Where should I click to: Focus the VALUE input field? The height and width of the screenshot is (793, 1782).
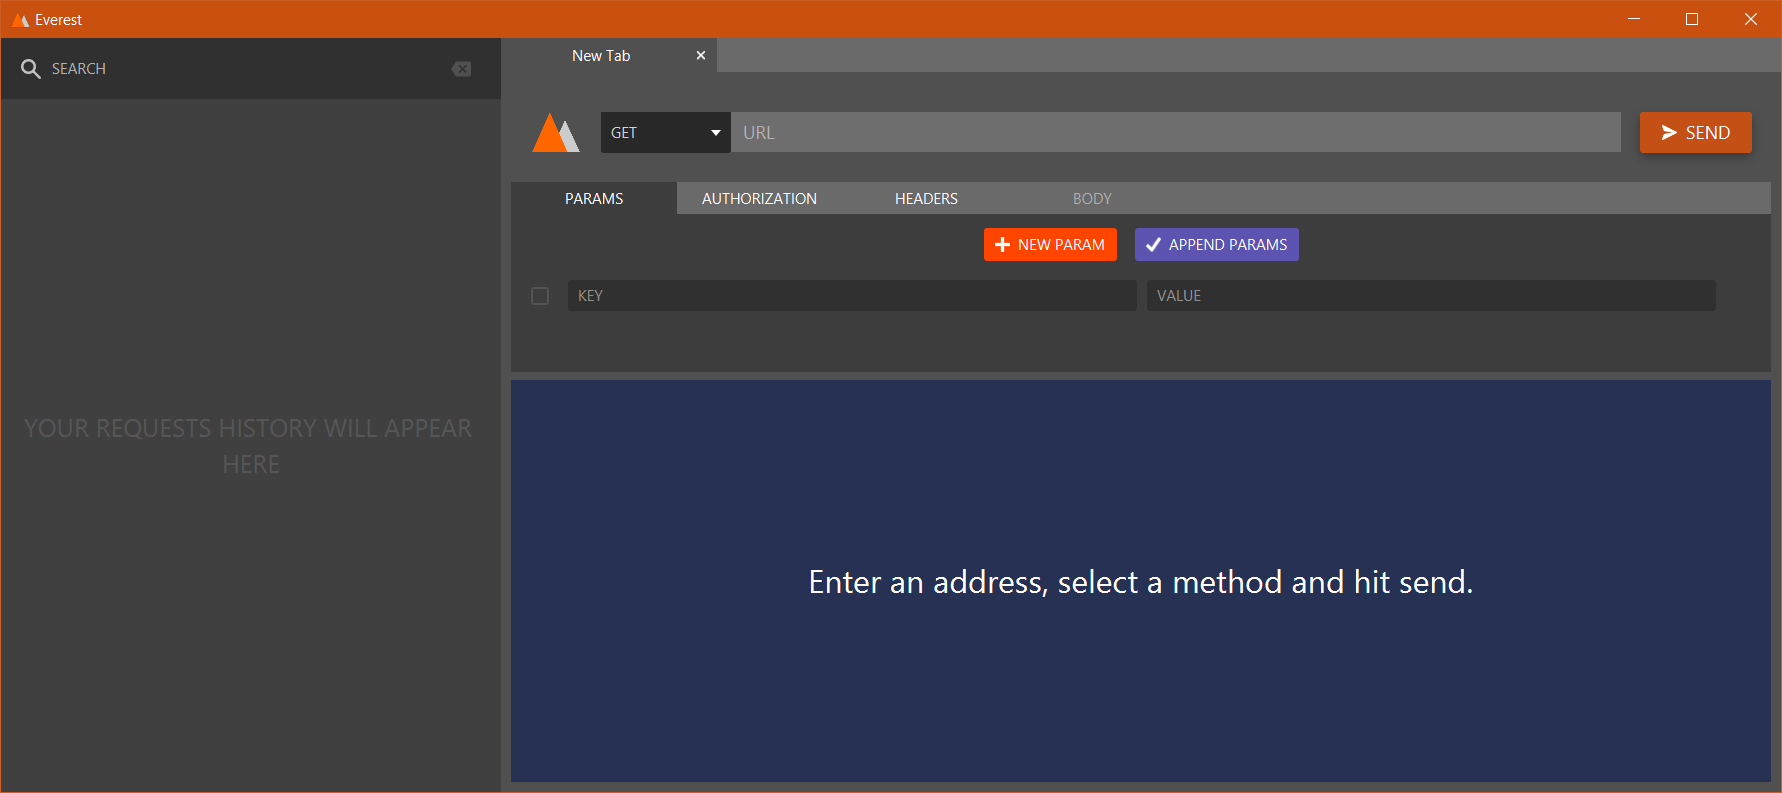click(1431, 296)
